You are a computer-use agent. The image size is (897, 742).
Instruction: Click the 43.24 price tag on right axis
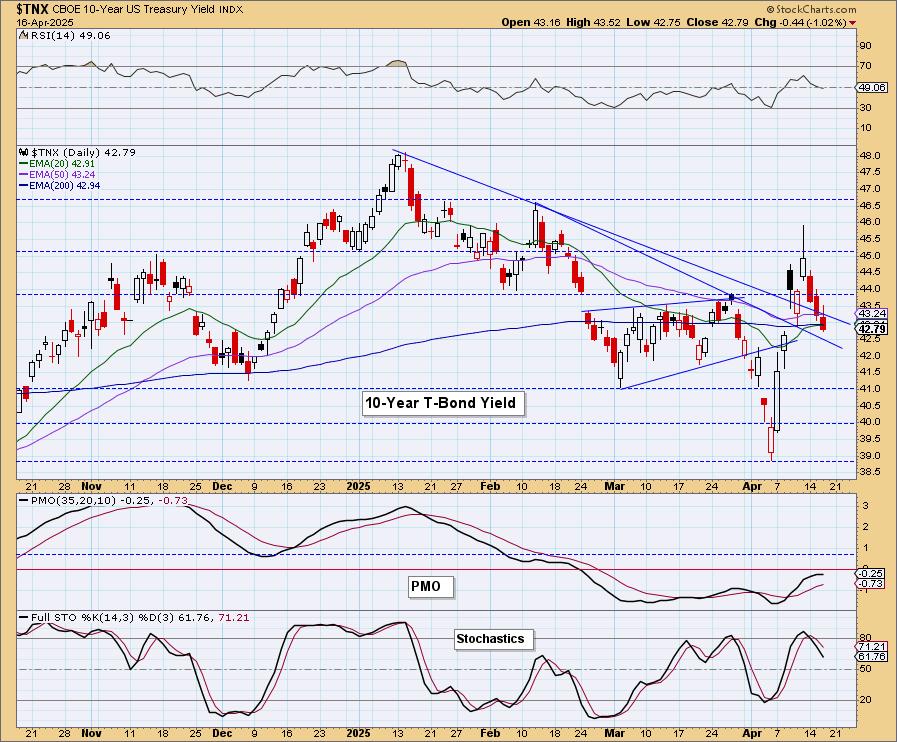tap(871, 314)
